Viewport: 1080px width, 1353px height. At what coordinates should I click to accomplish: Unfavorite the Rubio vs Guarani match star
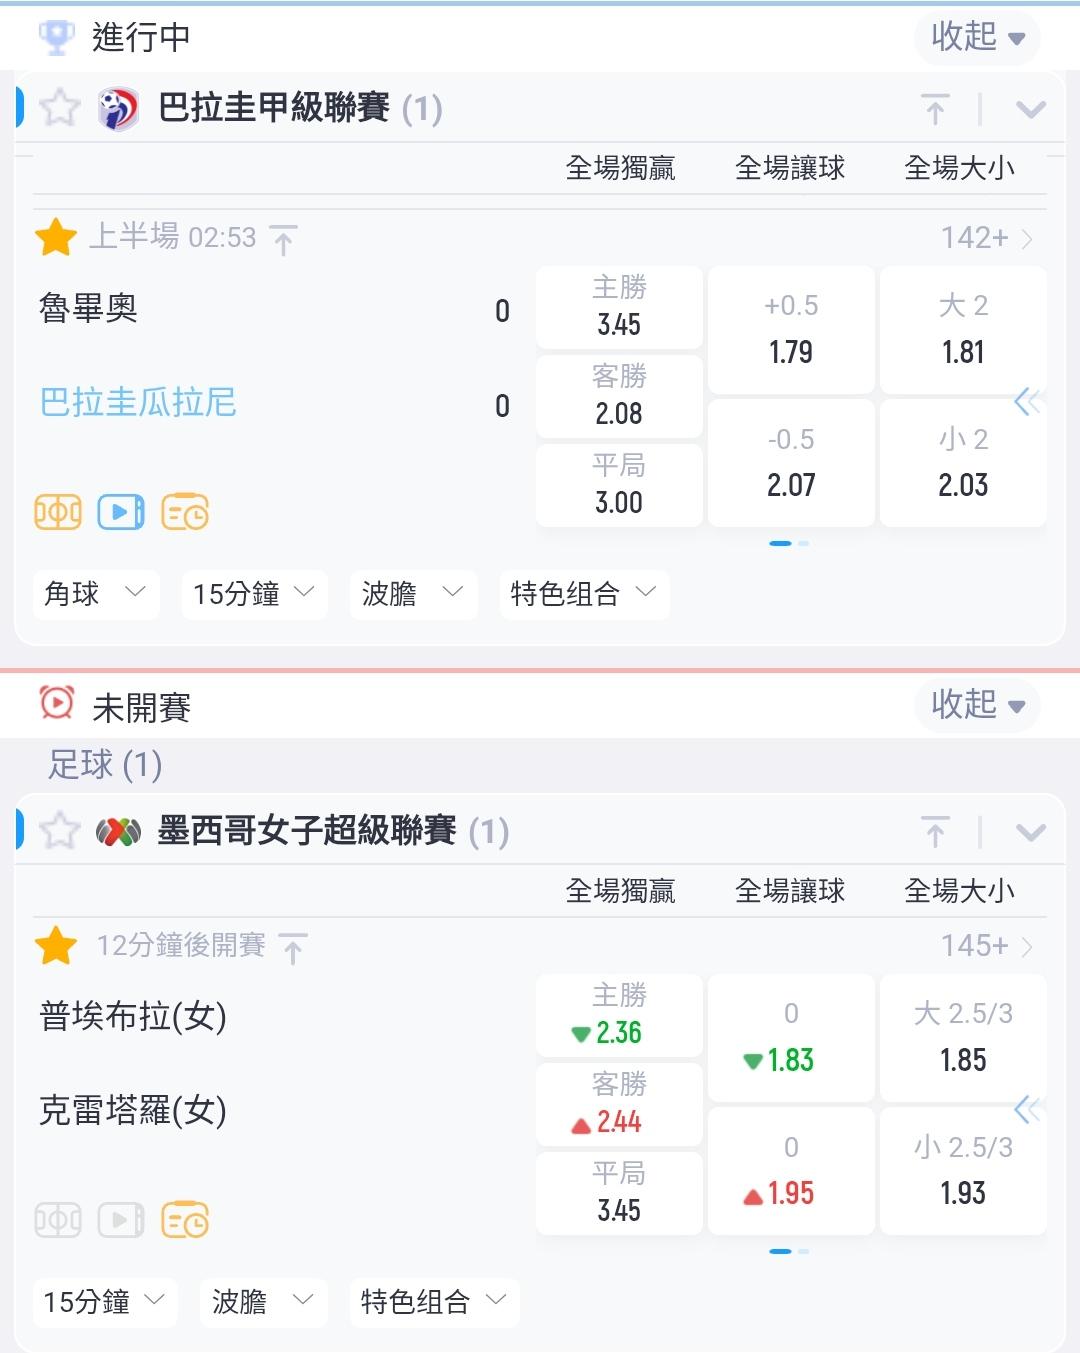(56, 238)
